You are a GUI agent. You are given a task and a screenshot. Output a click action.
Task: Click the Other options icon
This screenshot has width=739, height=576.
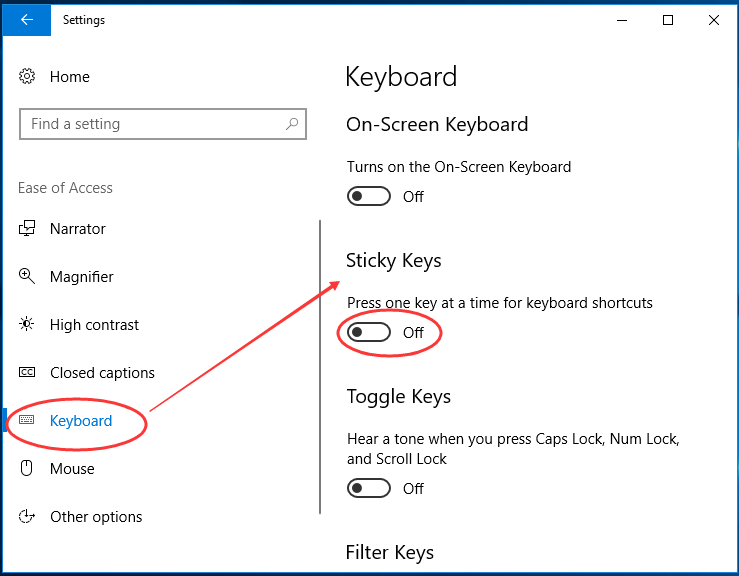click(x=28, y=517)
